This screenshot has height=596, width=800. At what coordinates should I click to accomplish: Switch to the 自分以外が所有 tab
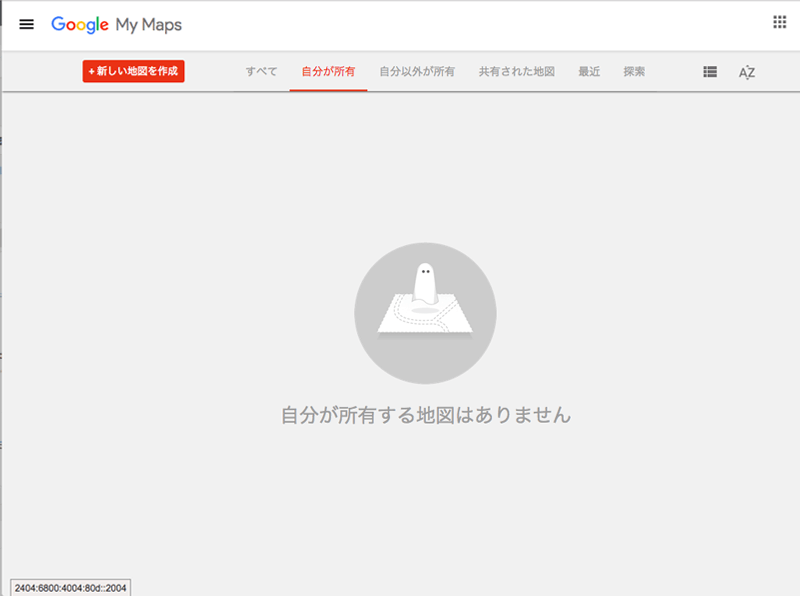tap(417, 72)
